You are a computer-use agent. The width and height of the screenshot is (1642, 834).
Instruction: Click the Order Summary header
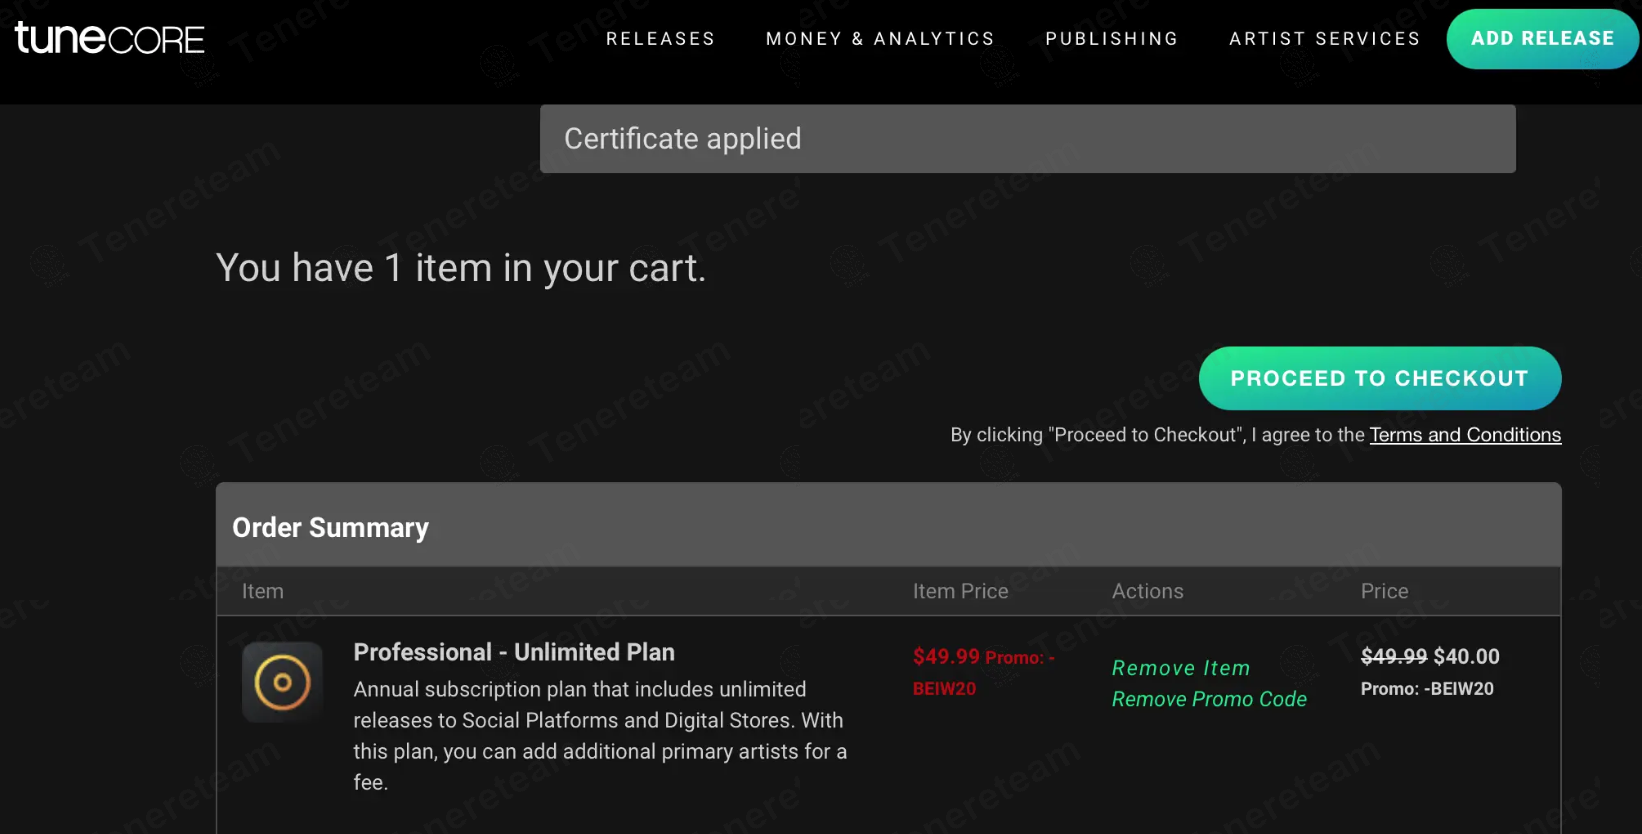pos(330,527)
